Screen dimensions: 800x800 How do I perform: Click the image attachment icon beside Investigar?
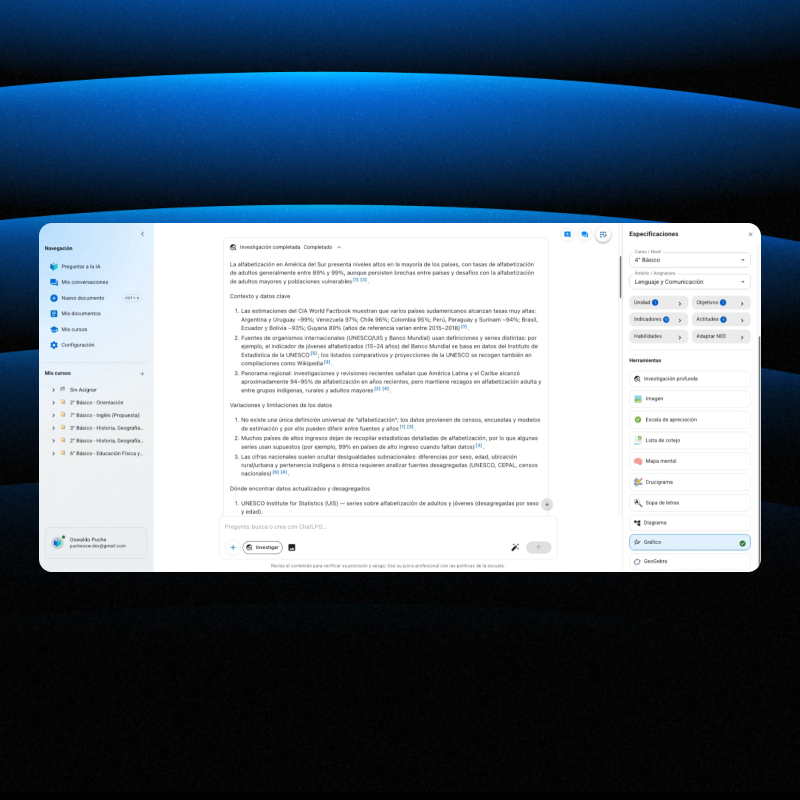pyautogui.click(x=292, y=547)
